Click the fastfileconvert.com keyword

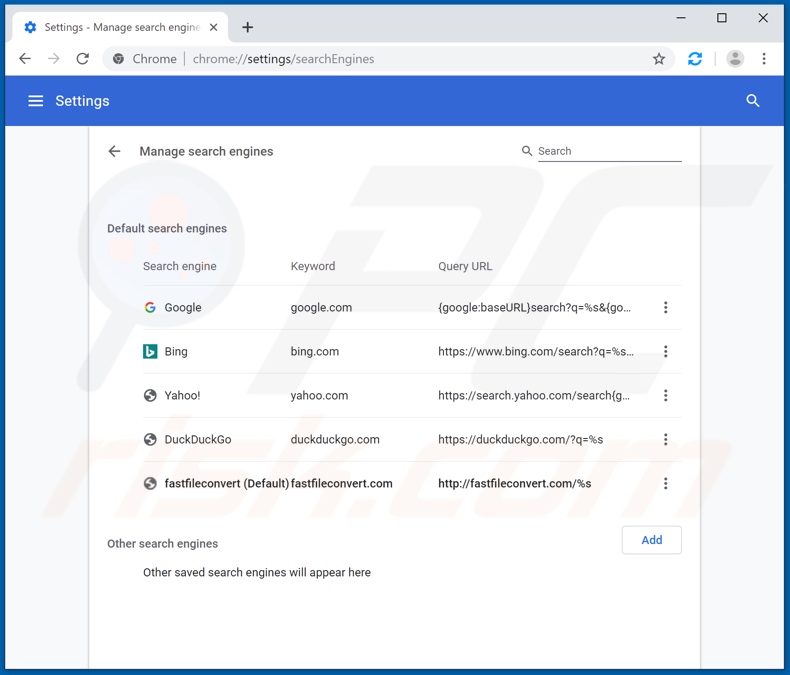(x=341, y=484)
